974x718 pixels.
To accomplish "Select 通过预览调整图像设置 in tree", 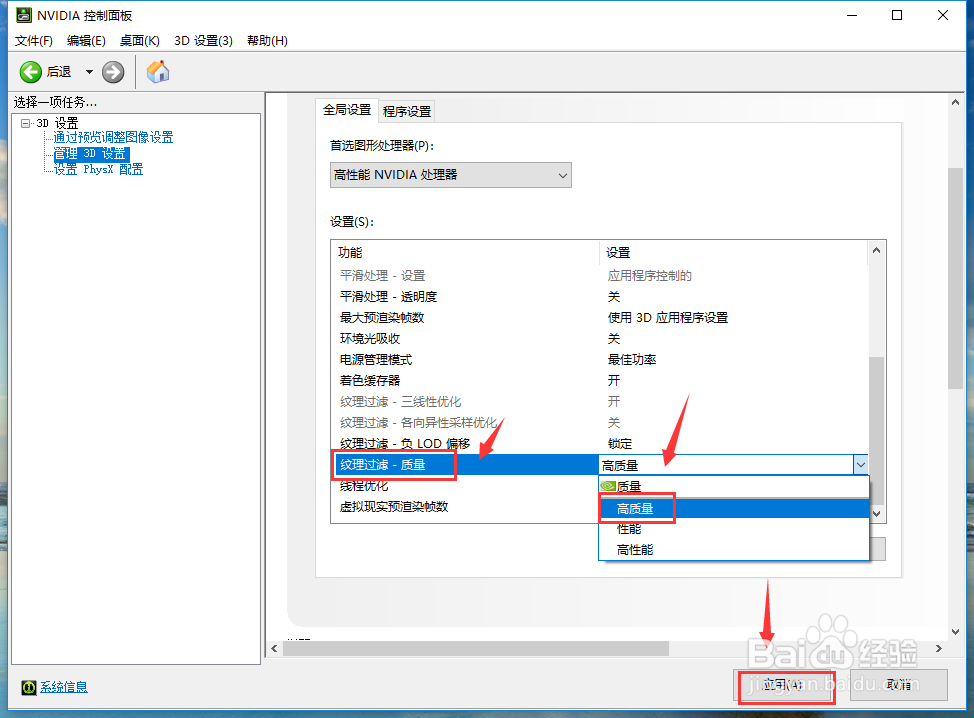I will point(113,137).
